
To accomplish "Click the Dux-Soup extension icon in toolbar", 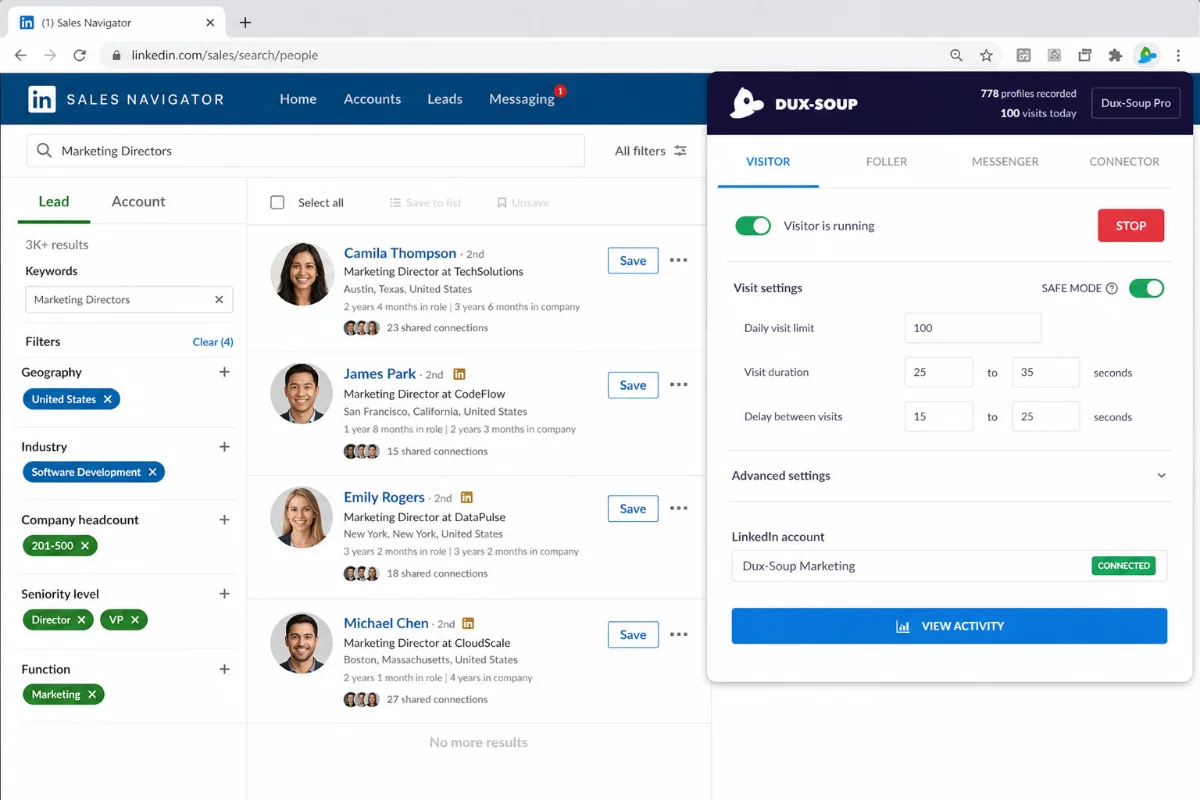I will point(1147,55).
